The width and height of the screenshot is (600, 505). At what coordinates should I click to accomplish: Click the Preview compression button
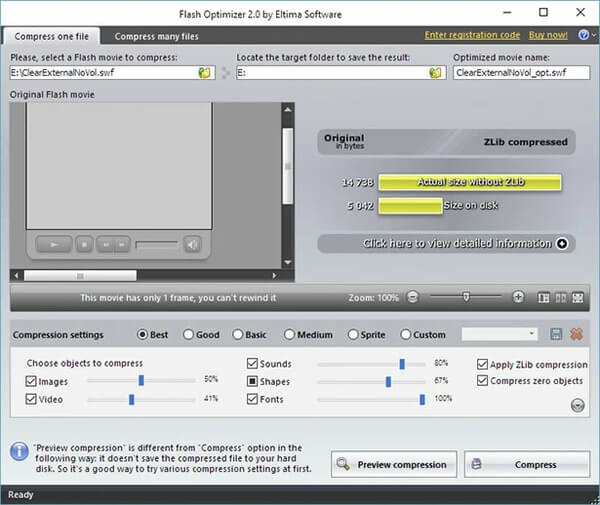394,464
